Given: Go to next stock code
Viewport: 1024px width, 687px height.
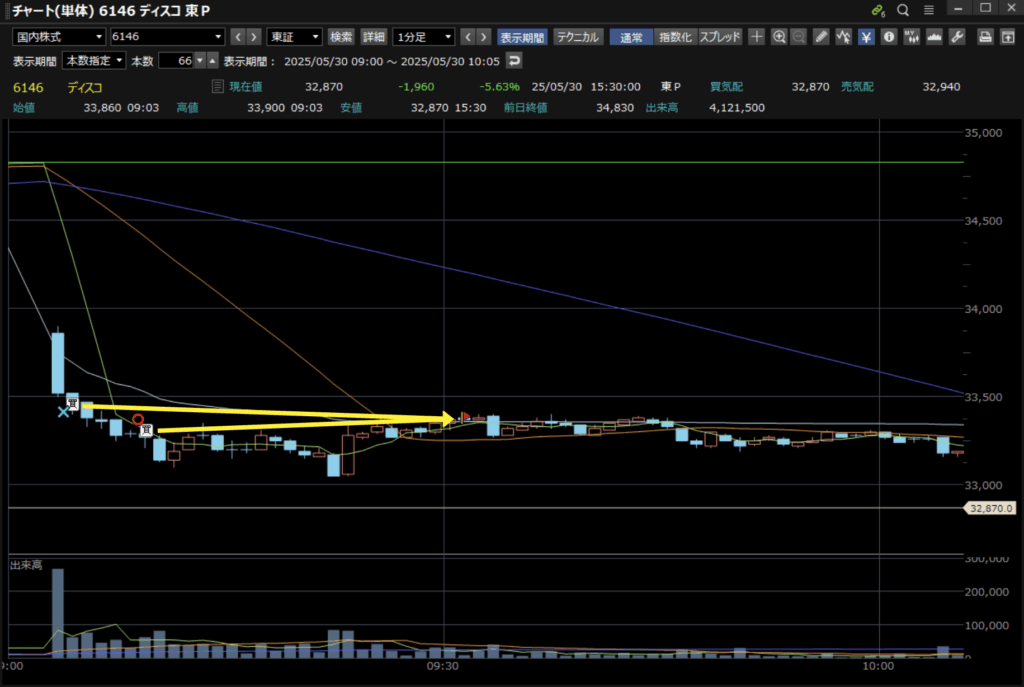Looking at the screenshot, I should pos(254,37).
